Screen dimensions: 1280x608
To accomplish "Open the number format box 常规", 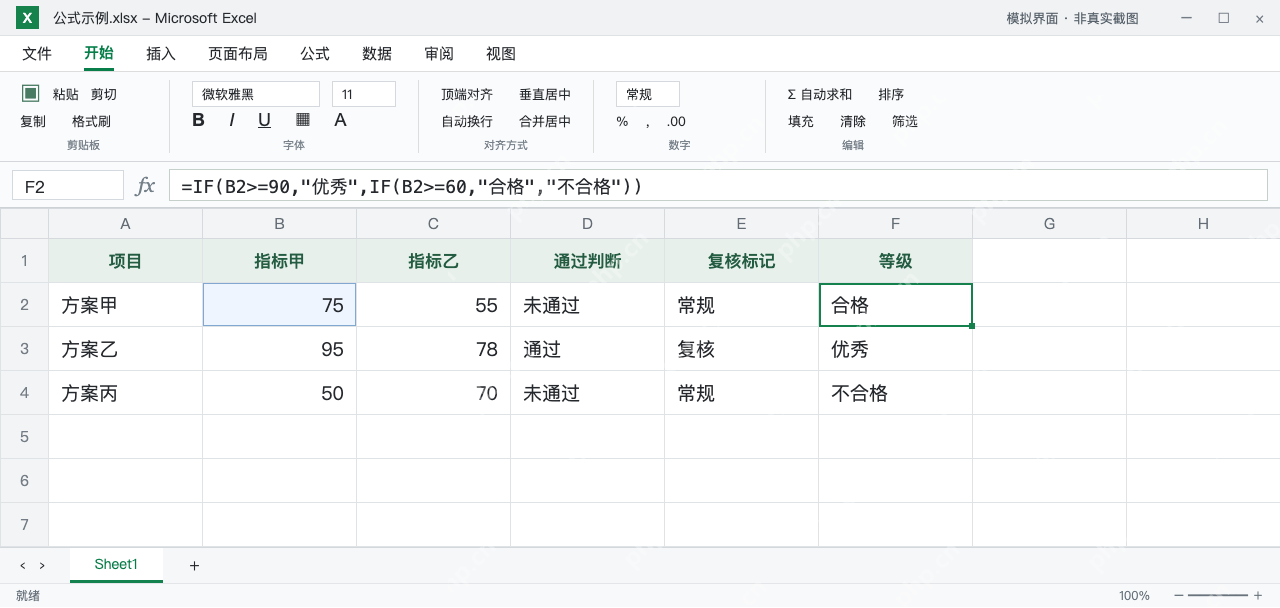I will 648,94.
